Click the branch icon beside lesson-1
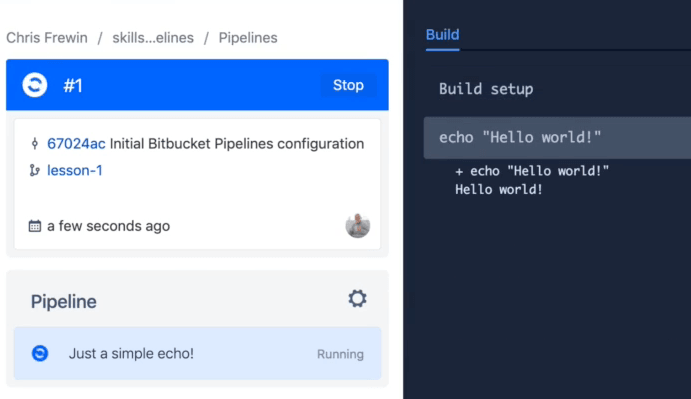The height and width of the screenshot is (399, 691). tap(34, 170)
